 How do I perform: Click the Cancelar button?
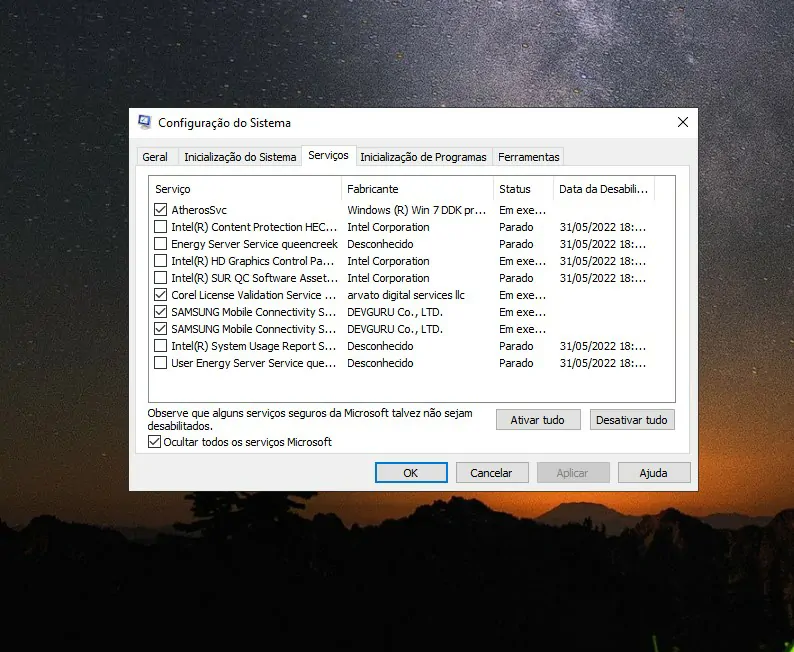click(x=492, y=473)
